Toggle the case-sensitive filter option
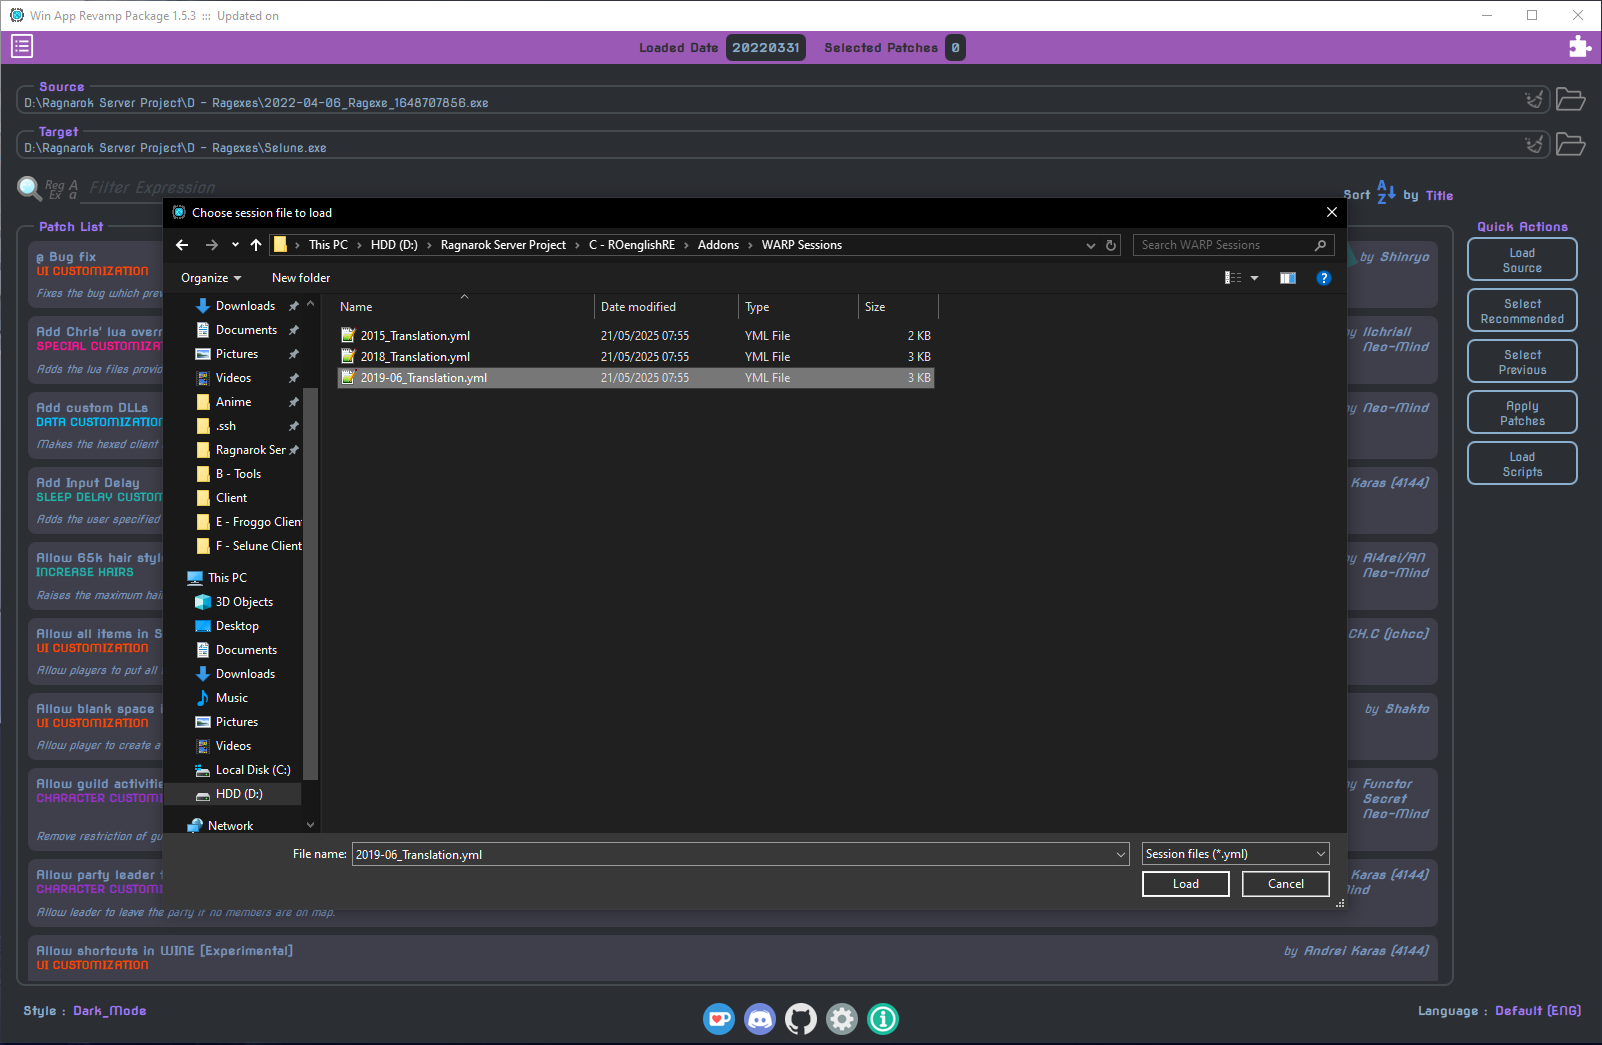The height and width of the screenshot is (1045, 1602). coord(73,189)
